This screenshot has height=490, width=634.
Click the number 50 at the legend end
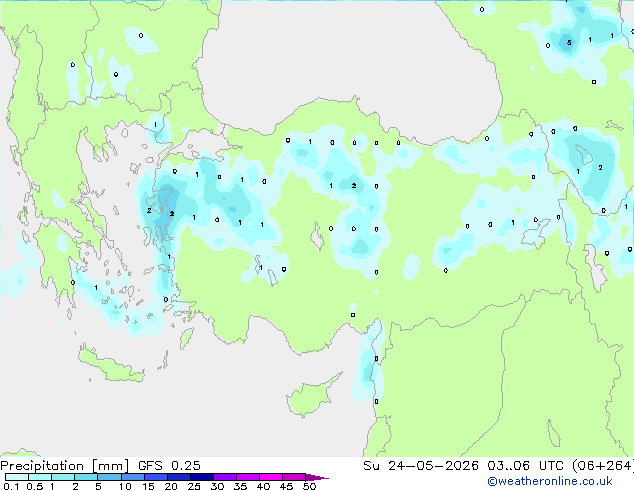click(x=309, y=486)
